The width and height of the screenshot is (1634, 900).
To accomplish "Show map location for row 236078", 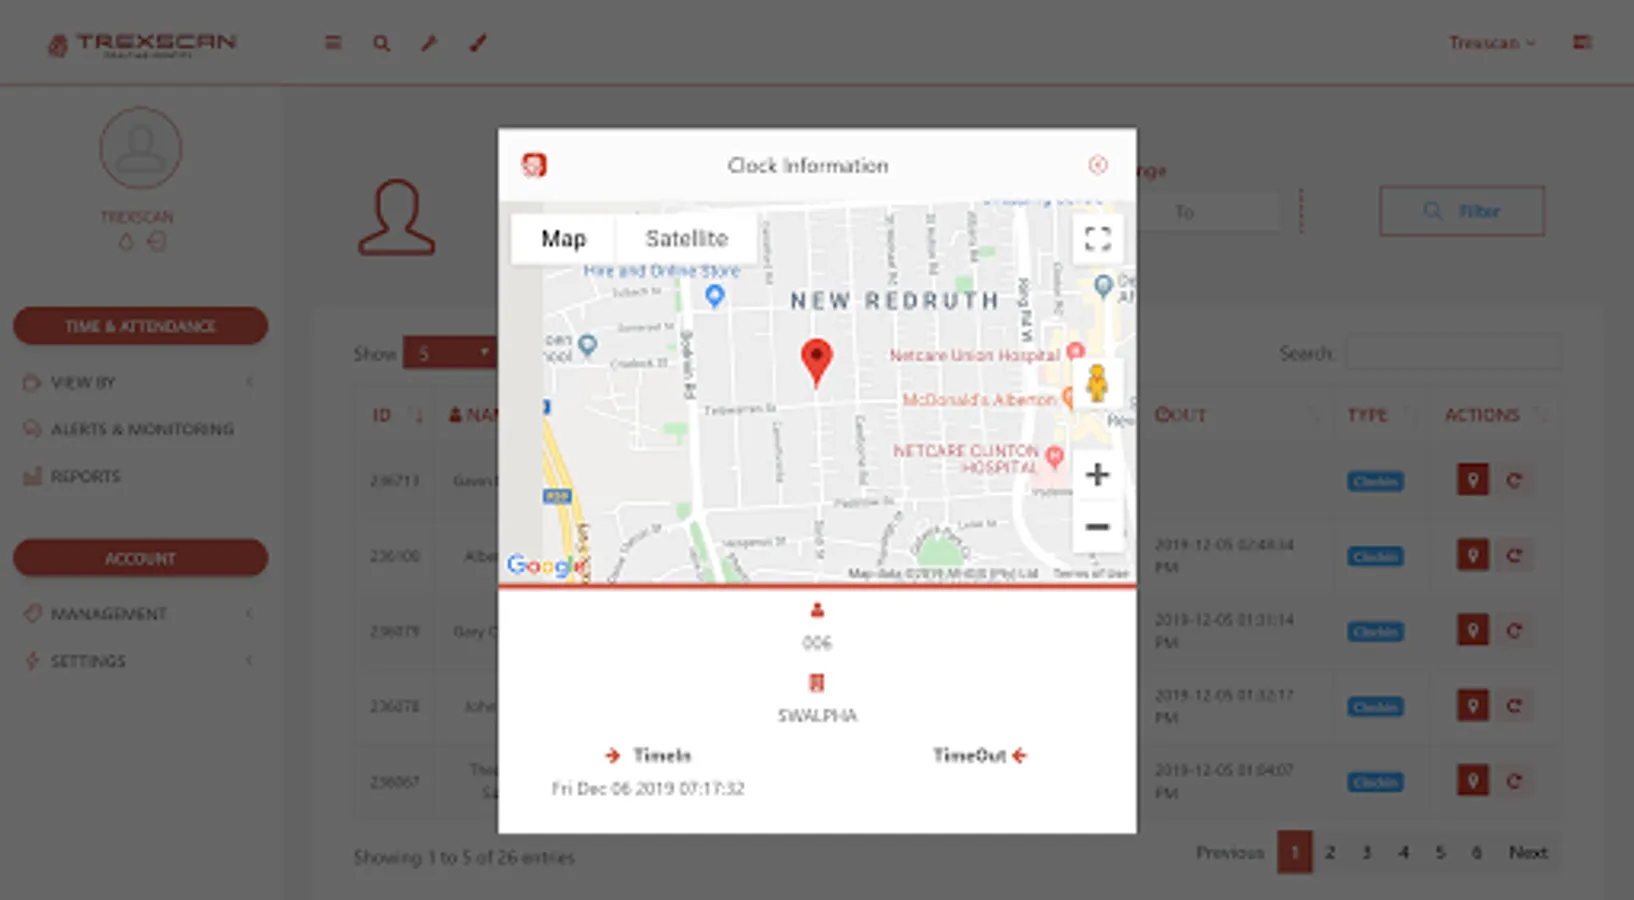I will coord(1472,706).
